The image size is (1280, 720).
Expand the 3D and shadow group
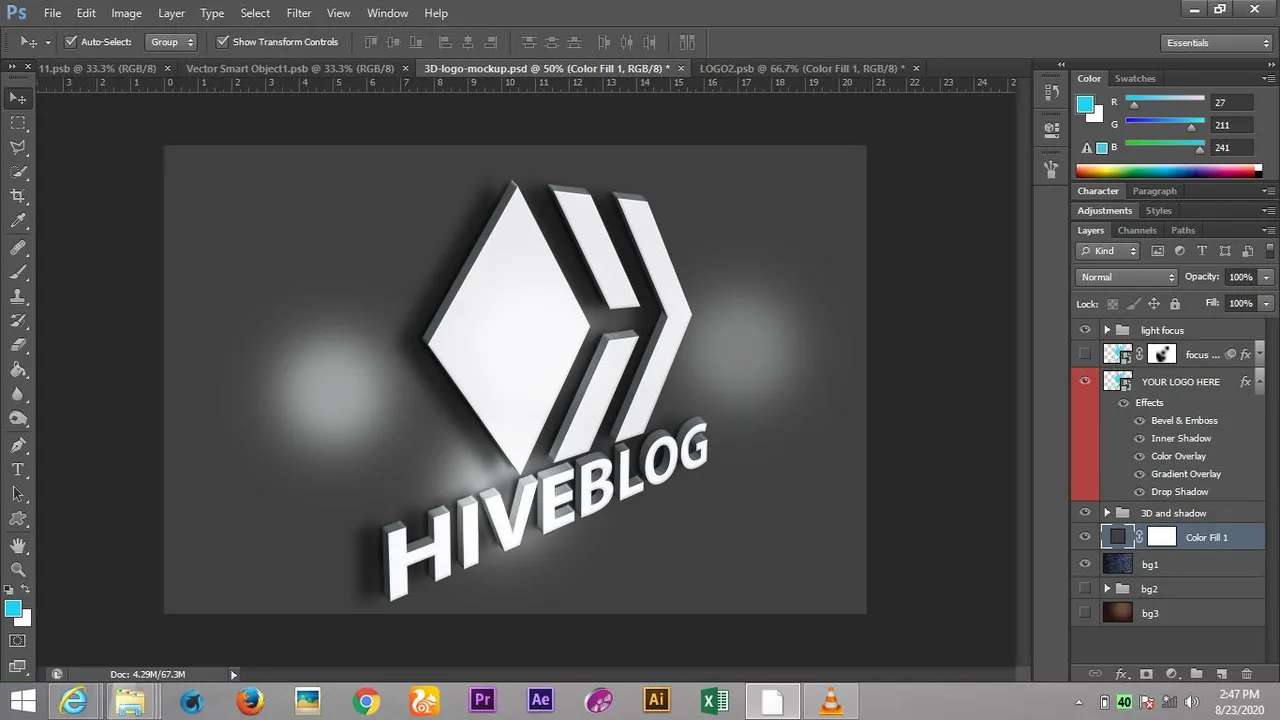pyautogui.click(x=1106, y=513)
